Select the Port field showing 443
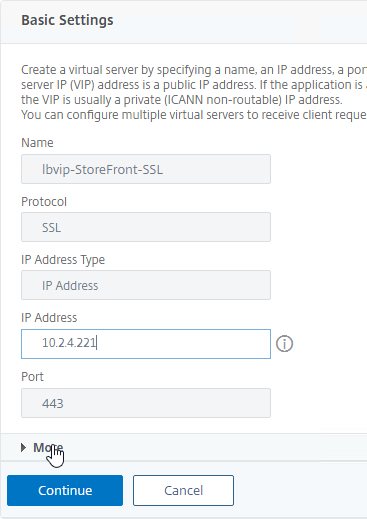Viewport: 367px width, 519px height. (146, 403)
